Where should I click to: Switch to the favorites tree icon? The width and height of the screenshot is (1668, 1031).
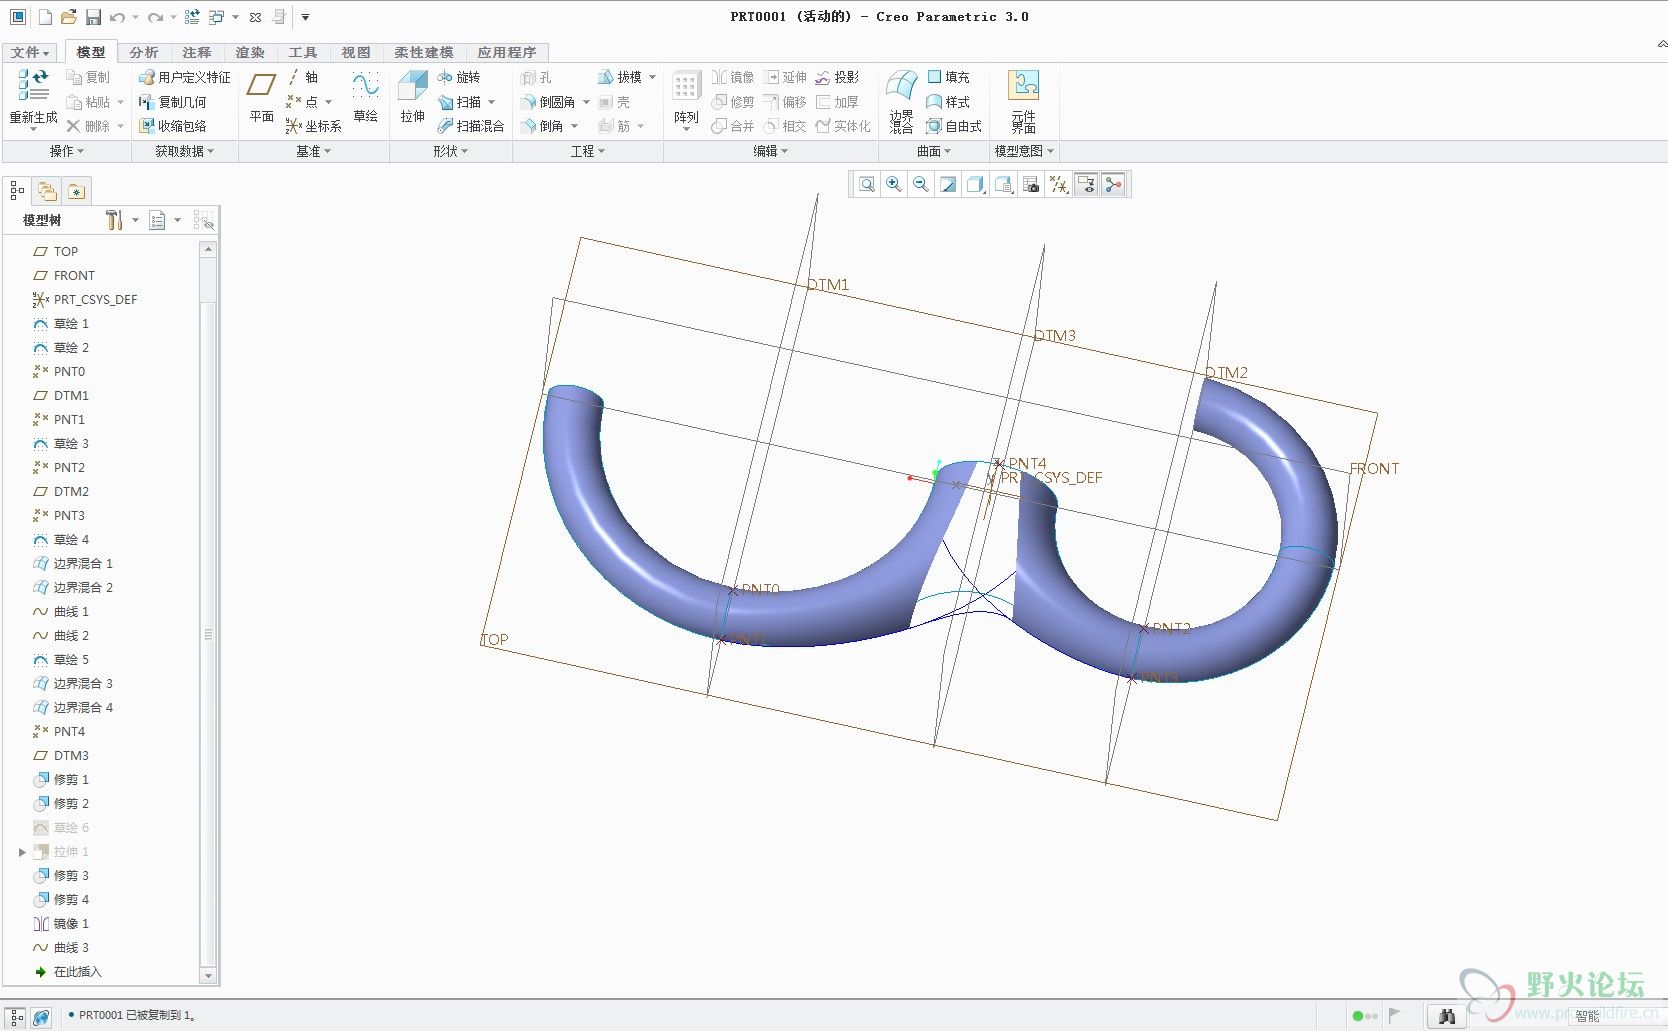(77, 190)
